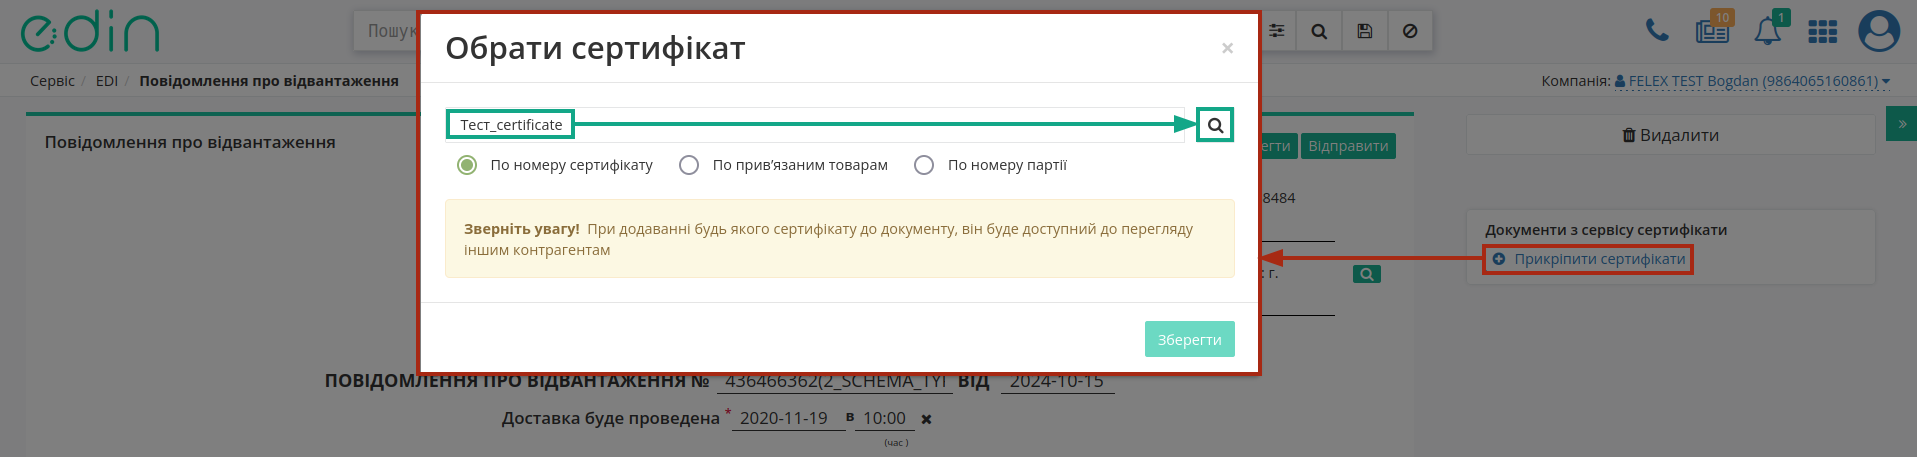Click the phone support icon
Viewport: 1917px width, 457px height.
(1657, 31)
